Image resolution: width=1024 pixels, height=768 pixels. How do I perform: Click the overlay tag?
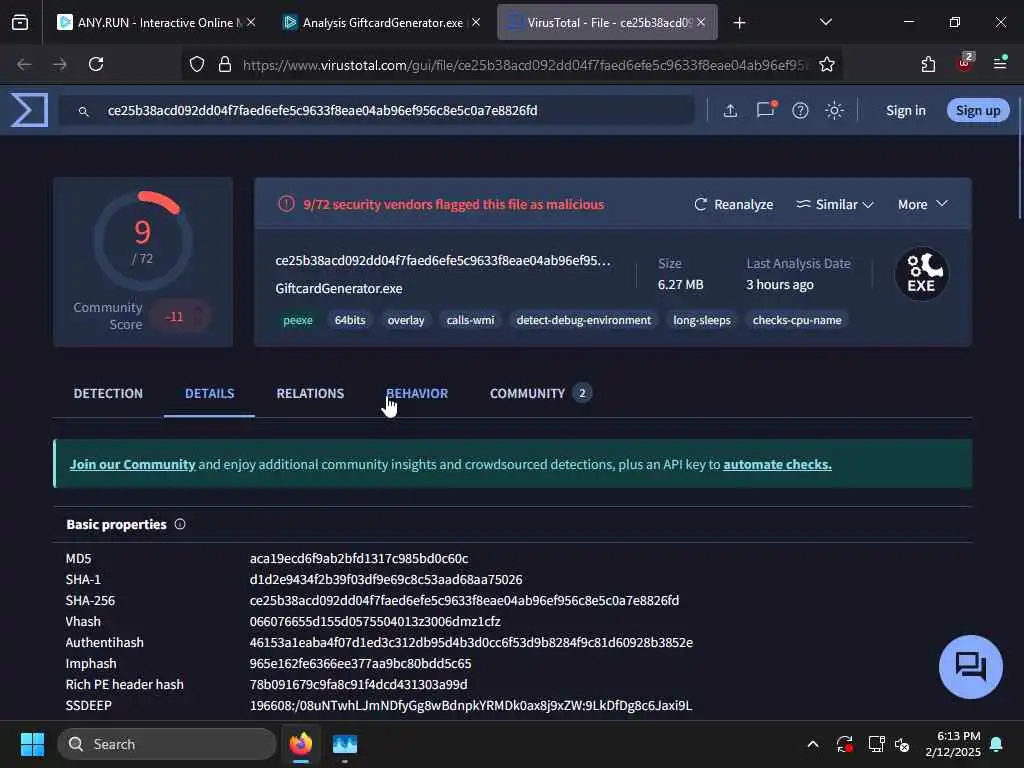[x=406, y=320]
